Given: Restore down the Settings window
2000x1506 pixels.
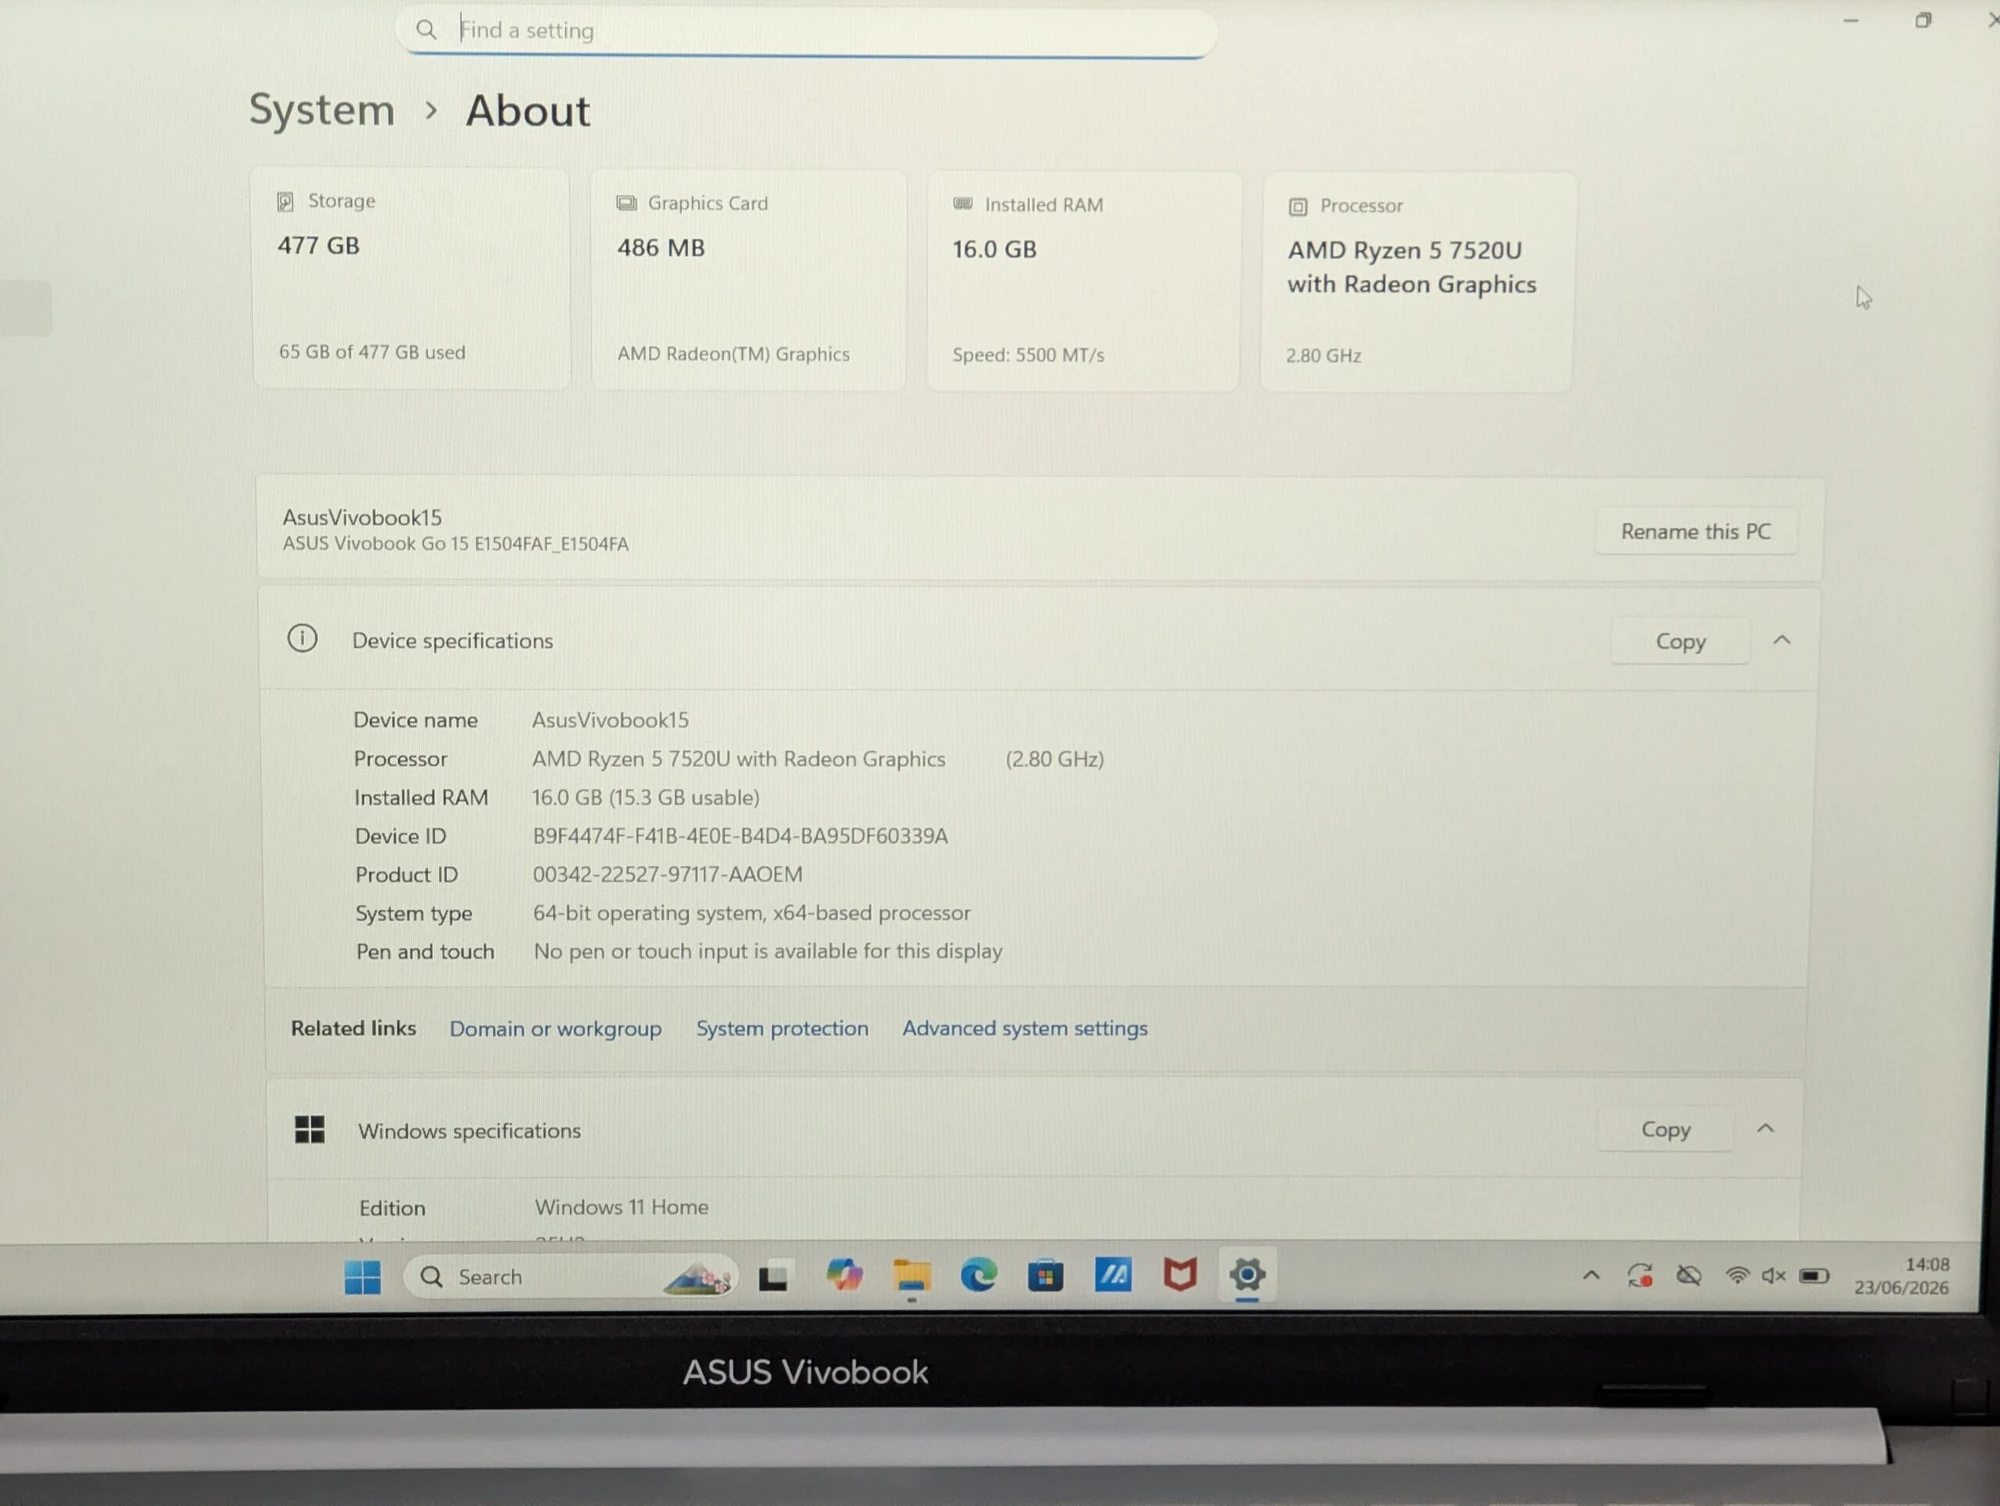Looking at the screenshot, I should click(1923, 21).
